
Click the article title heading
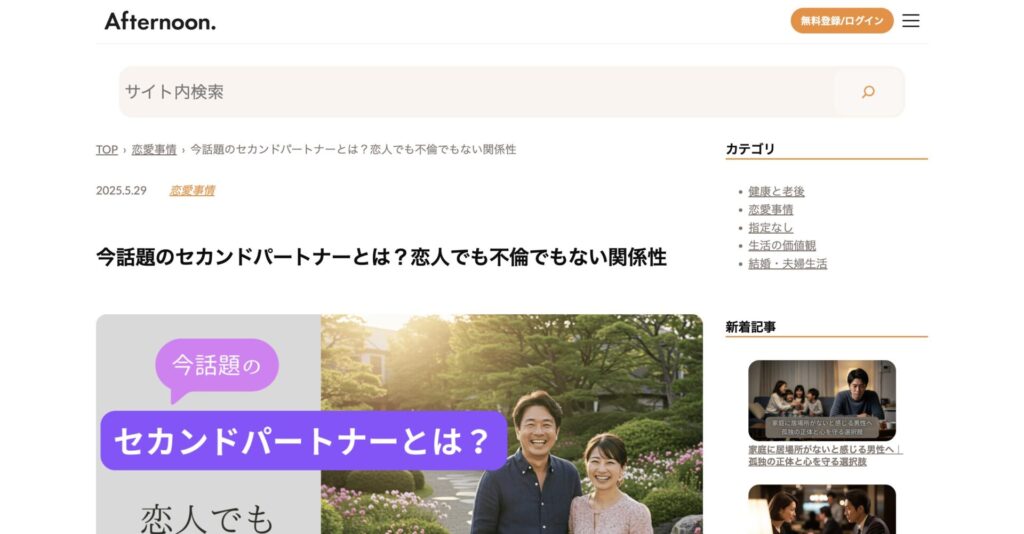[x=381, y=257]
